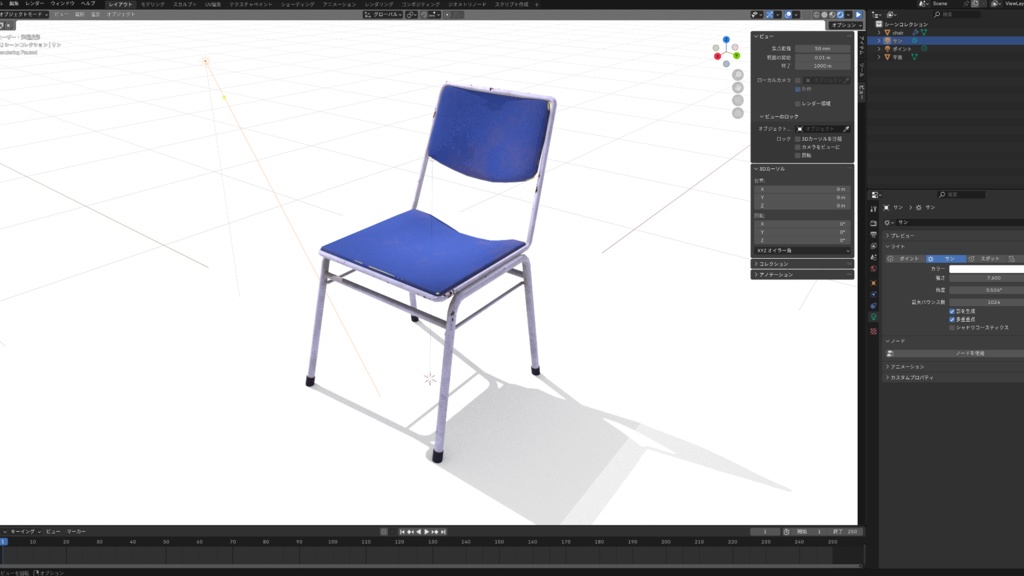Viewport: 1024px width, 576px height.
Task: Open the オプション dropdown in viewport
Action: click(x=846, y=25)
